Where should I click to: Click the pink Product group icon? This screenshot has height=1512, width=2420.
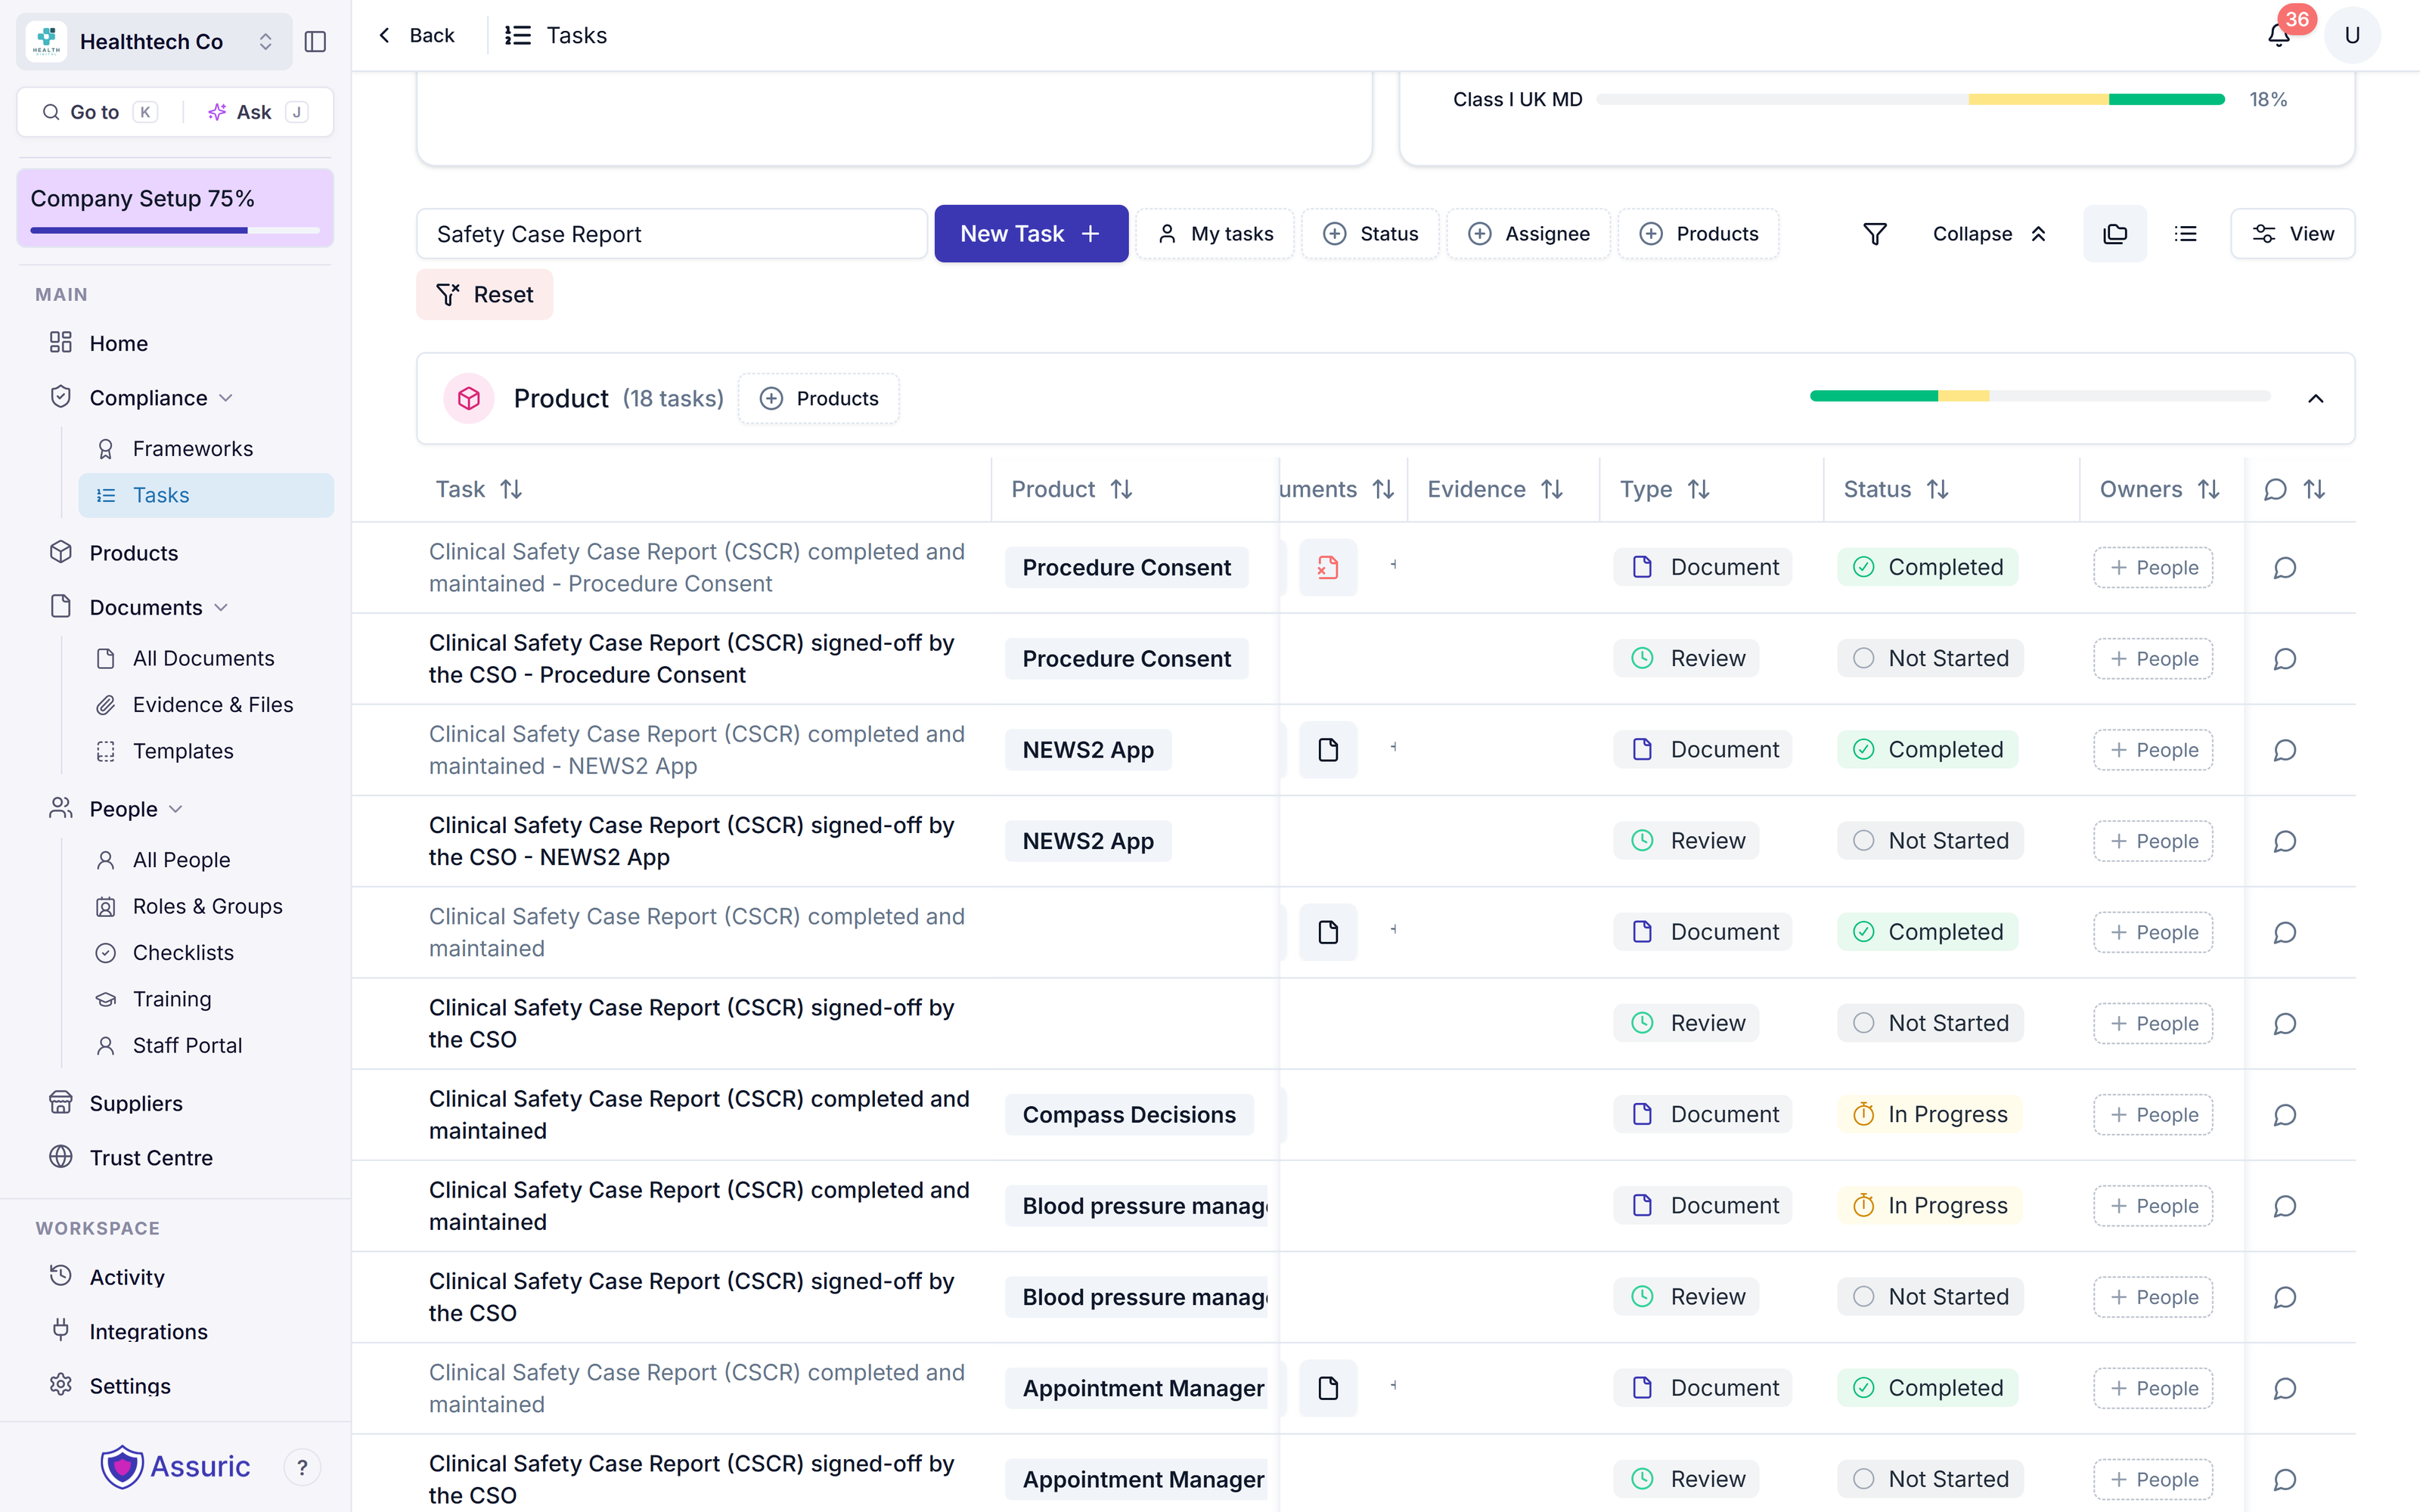469,398
